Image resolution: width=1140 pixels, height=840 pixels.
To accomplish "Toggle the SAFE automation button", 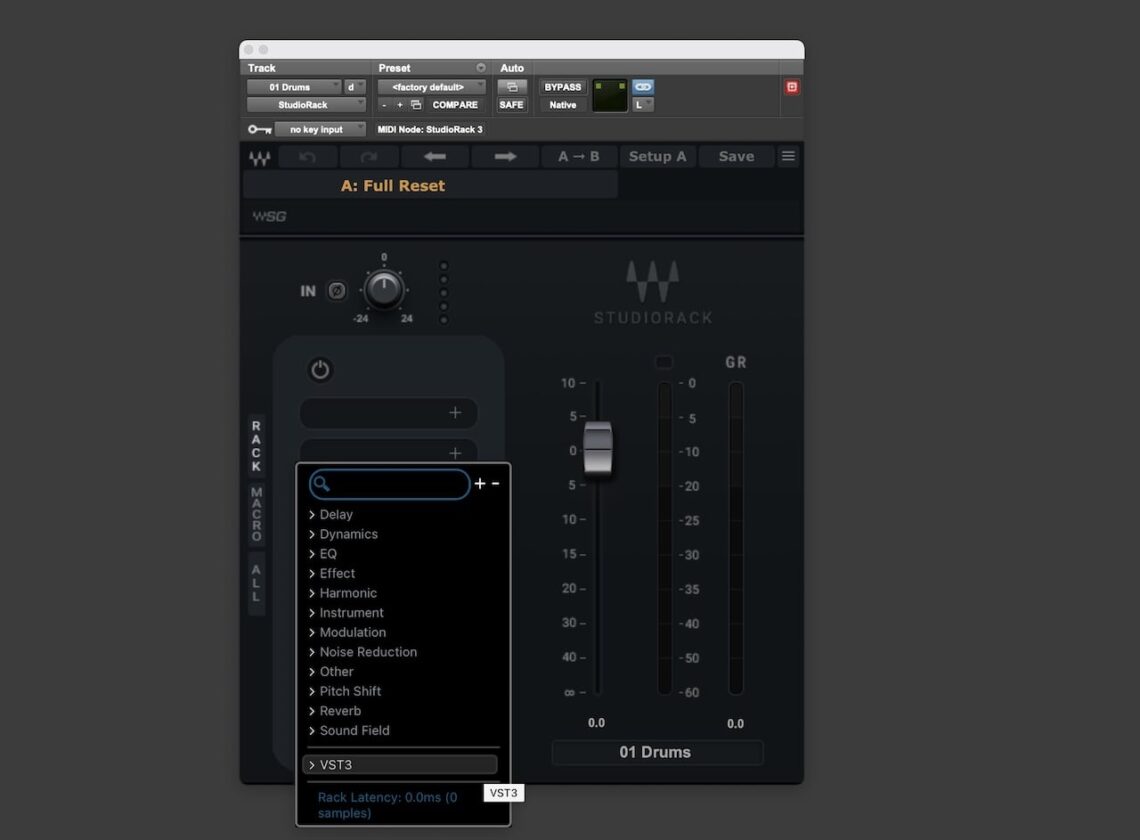I will coord(511,104).
